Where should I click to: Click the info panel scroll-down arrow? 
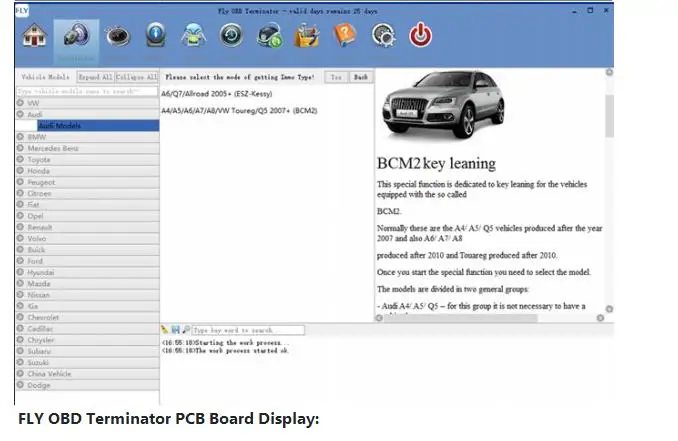coord(609,309)
